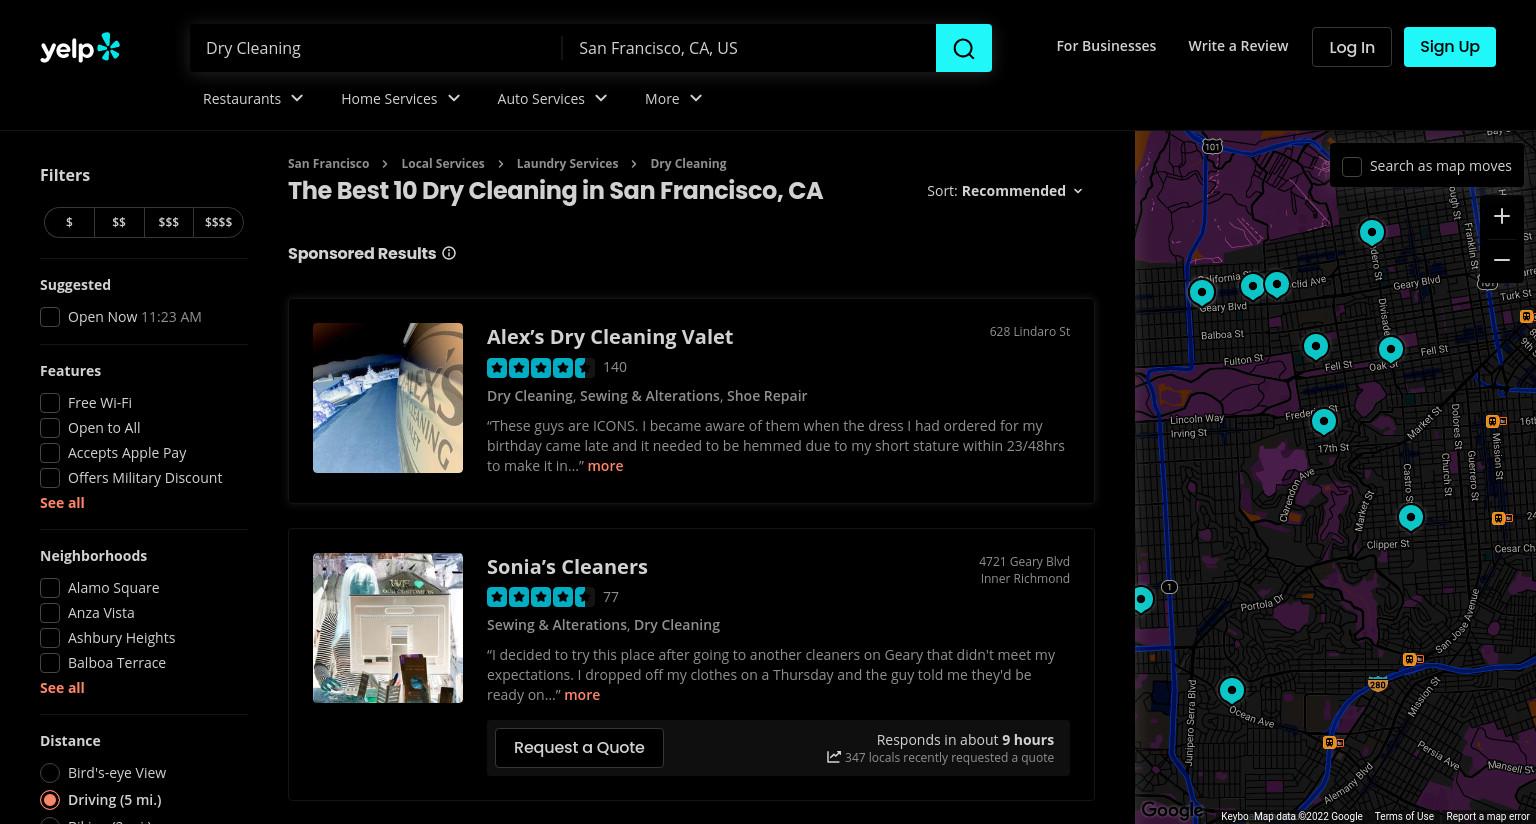
Task: Click map pin near Clipper St
Action: click(x=1411, y=517)
